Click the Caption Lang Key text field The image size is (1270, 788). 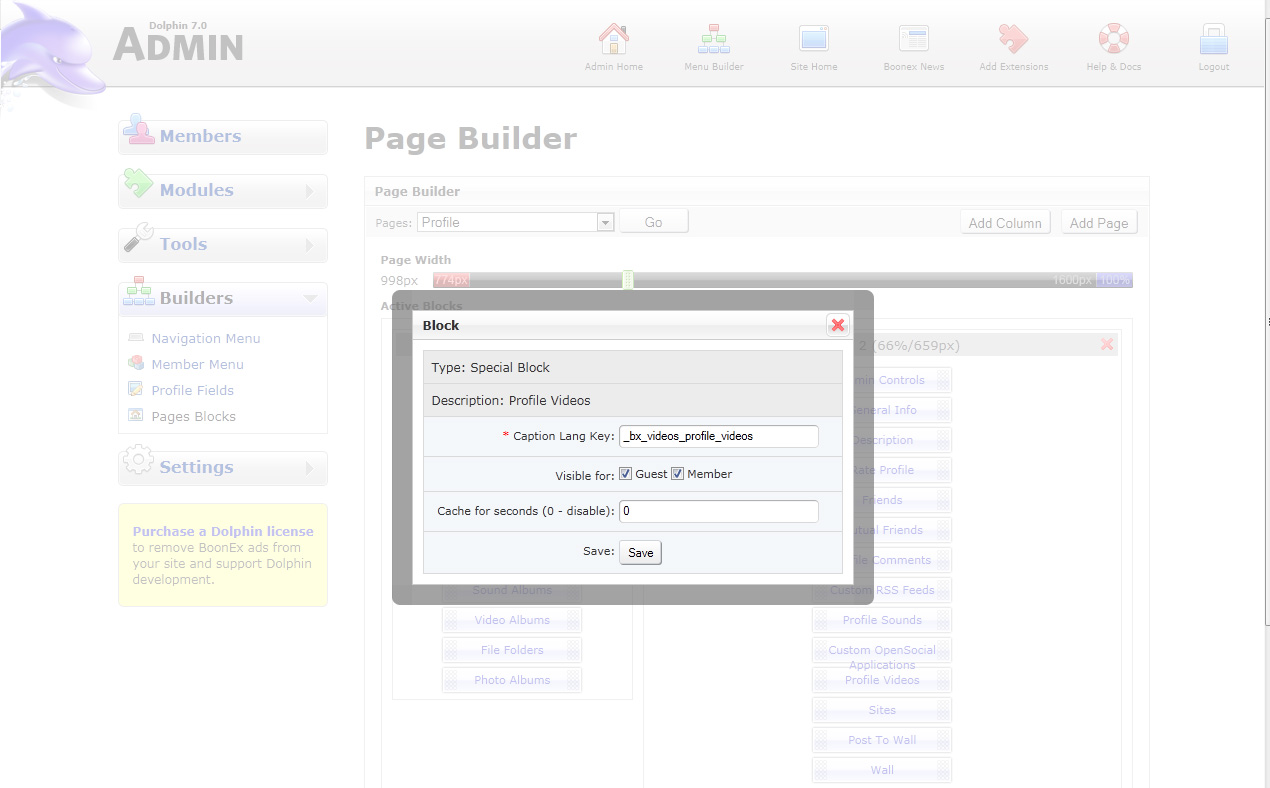(x=718, y=436)
